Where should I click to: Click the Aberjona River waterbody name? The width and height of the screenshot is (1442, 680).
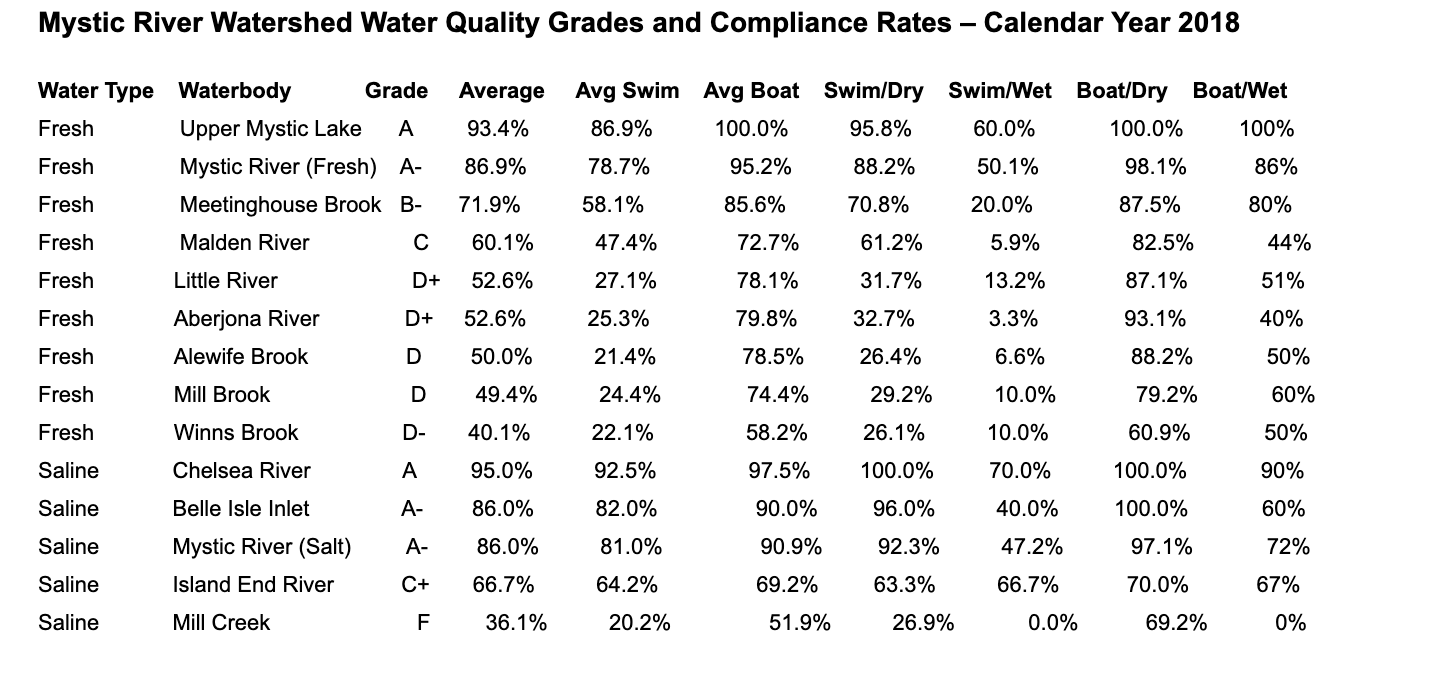(x=246, y=319)
